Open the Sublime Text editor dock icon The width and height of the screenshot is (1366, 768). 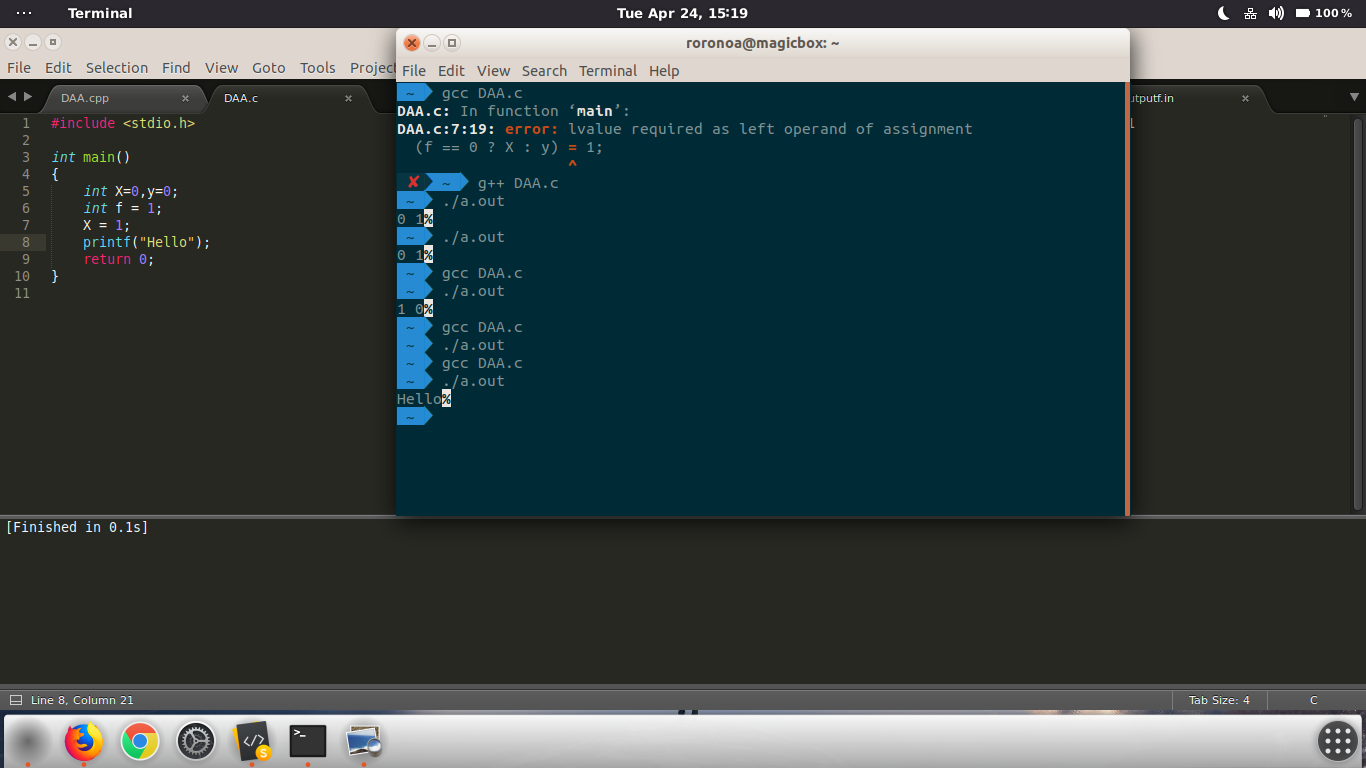click(251, 741)
